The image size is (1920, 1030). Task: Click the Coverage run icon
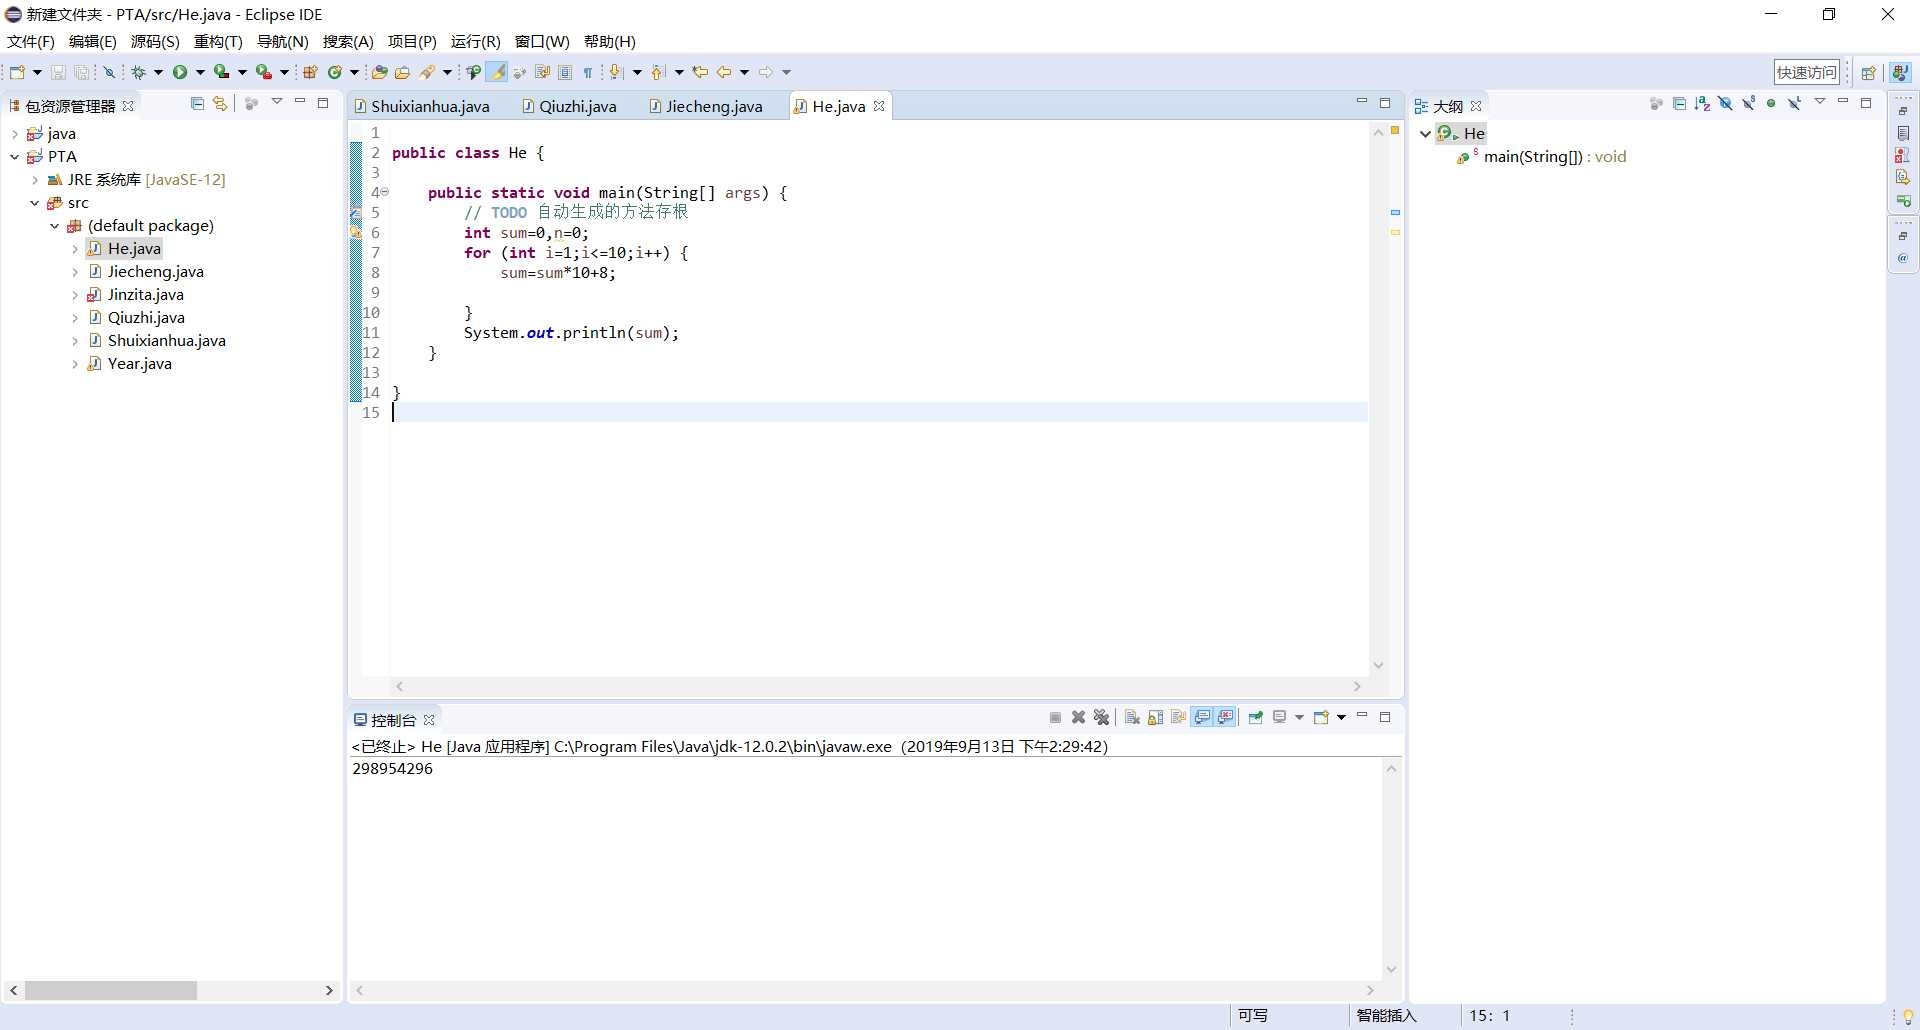[x=222, y=72]
